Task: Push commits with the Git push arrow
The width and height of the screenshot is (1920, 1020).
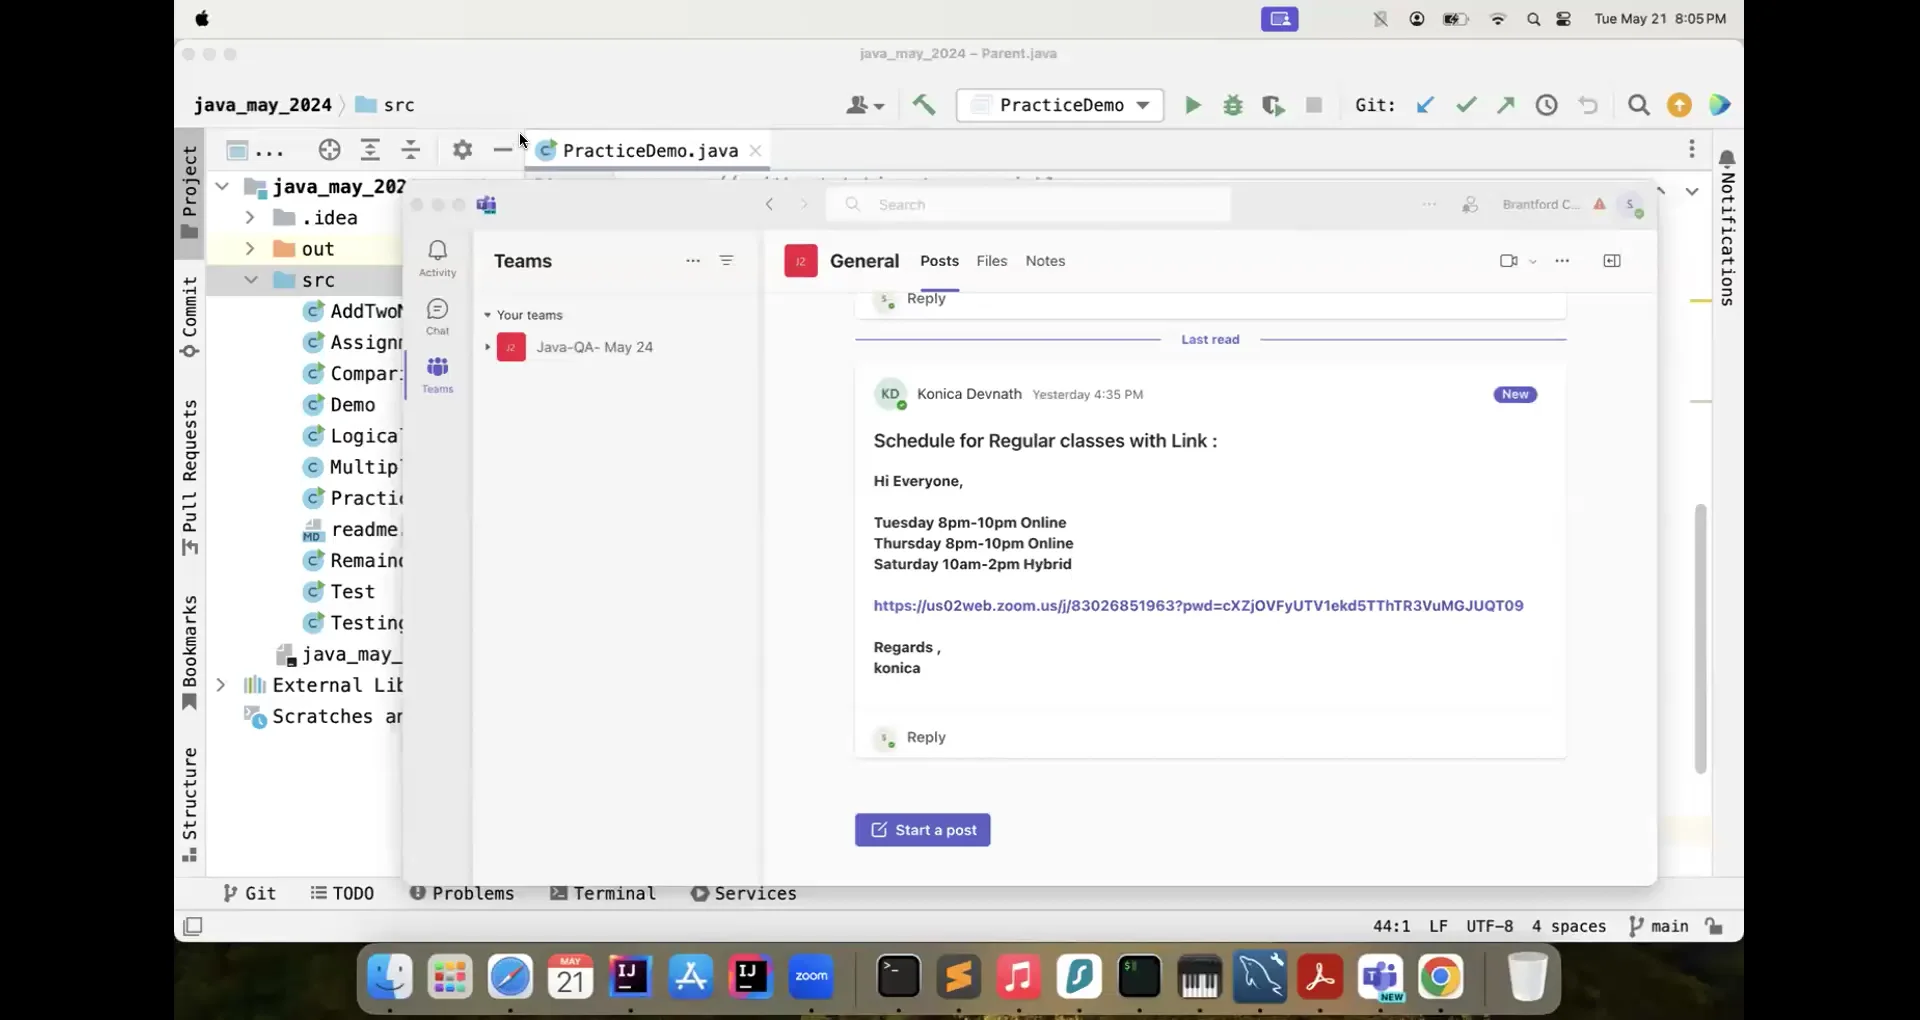Action: tap(1506, 105)
